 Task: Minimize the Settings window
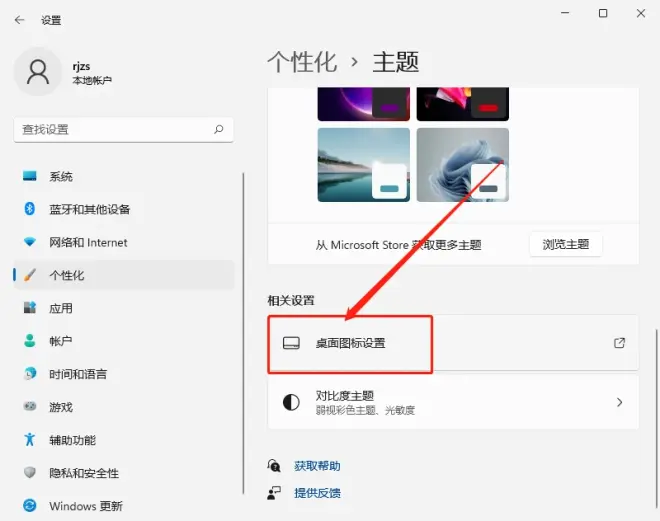565,13
